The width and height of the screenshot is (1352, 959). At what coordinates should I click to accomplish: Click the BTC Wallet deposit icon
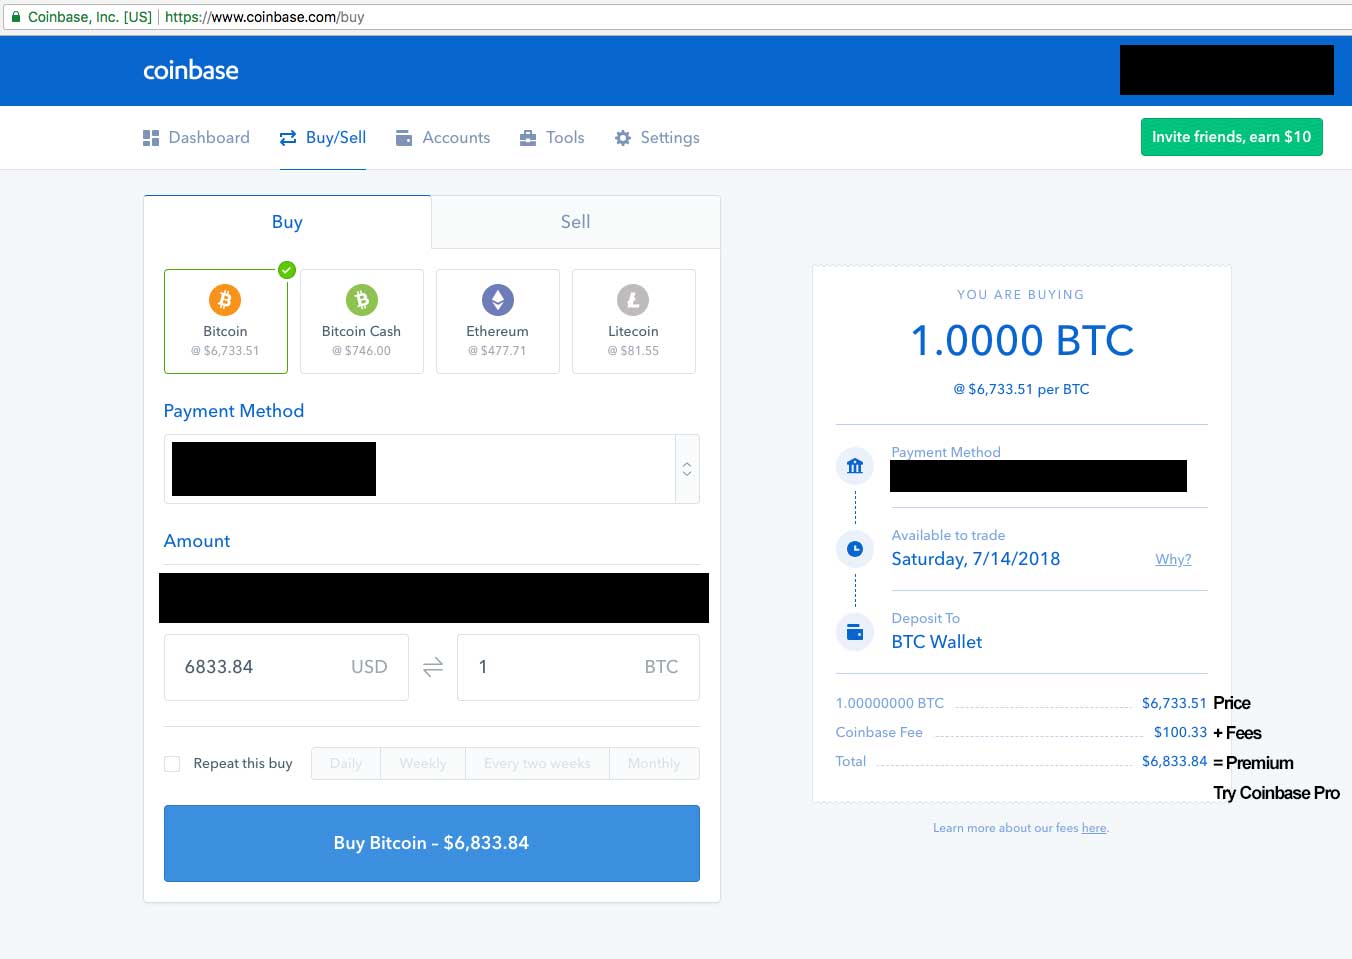coord(855,631)
